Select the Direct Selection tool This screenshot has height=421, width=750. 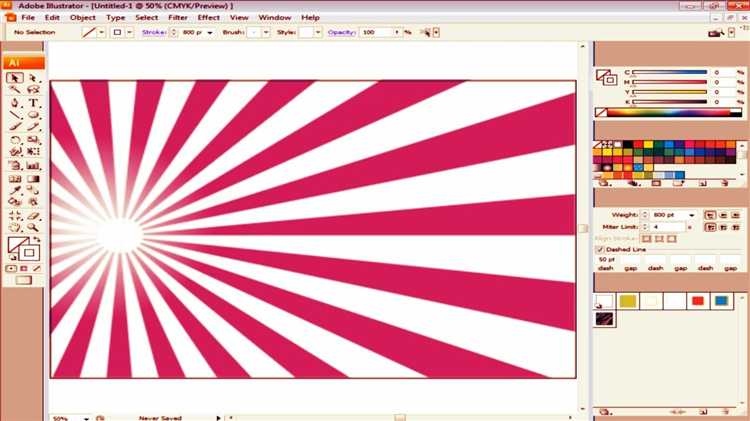click(33, 78)
